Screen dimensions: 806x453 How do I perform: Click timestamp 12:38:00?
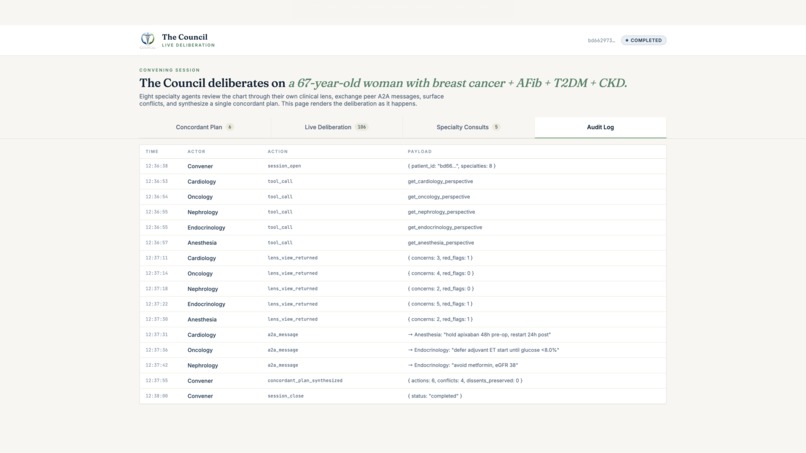tap(156, 396)
